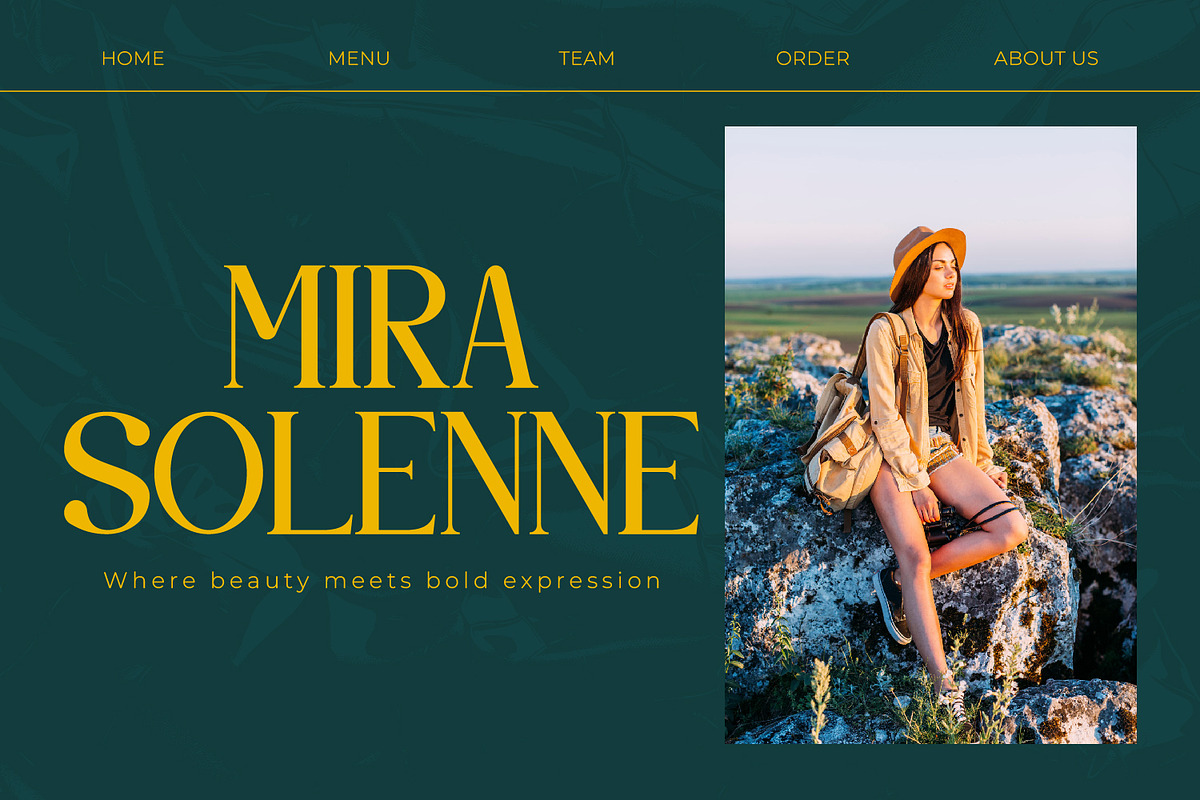The image size is (1200, 800).
Task: Open the HOME navigation link
Action: (133, 58)
